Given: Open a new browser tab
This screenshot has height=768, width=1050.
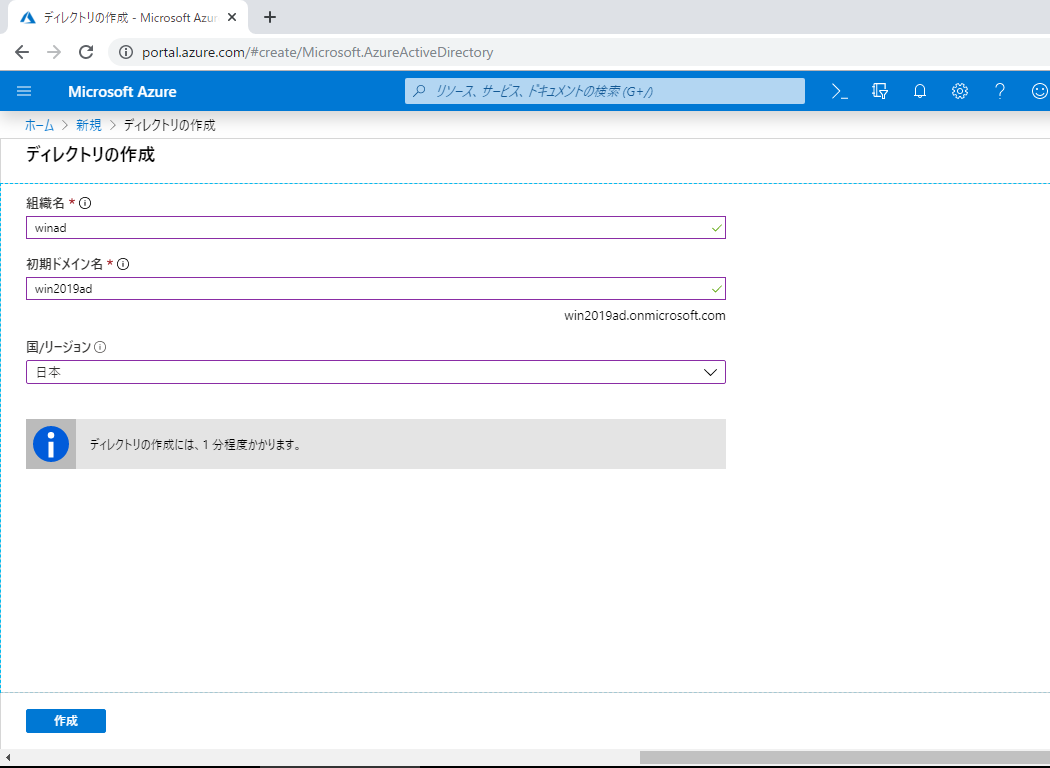Looking at the screenshot, I should click(x=270, y=17).
